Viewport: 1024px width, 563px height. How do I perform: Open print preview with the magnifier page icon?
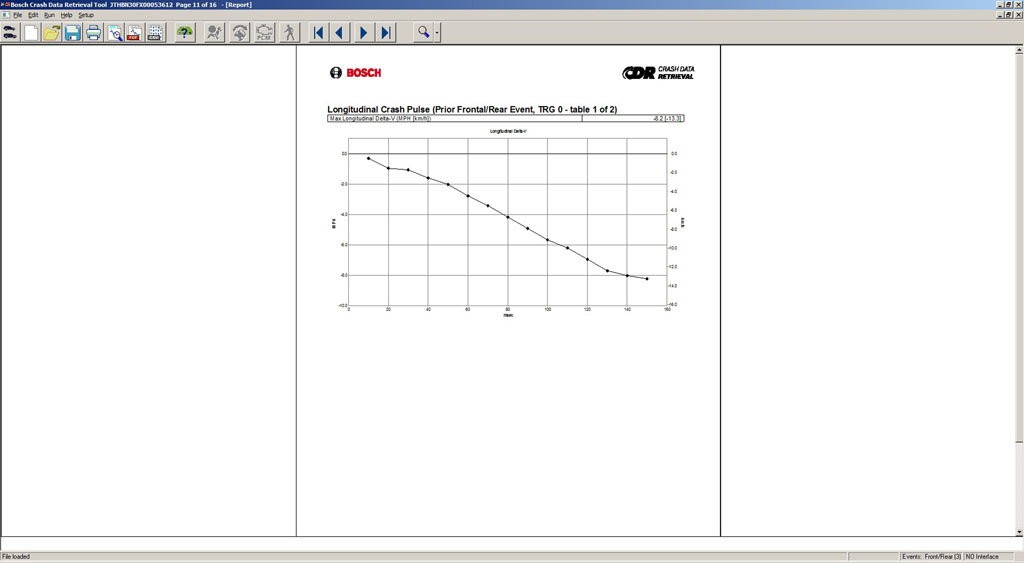tap(114, 33)
